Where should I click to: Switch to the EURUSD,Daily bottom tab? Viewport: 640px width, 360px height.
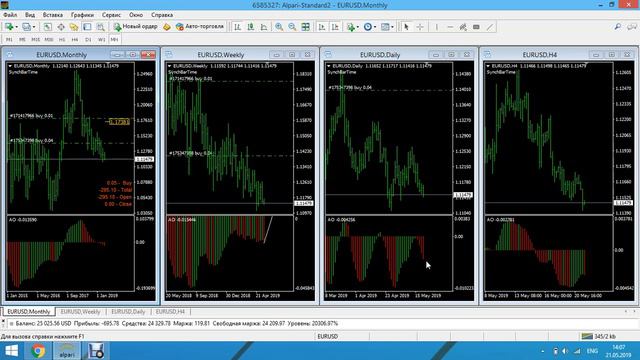tap(128, 311)
